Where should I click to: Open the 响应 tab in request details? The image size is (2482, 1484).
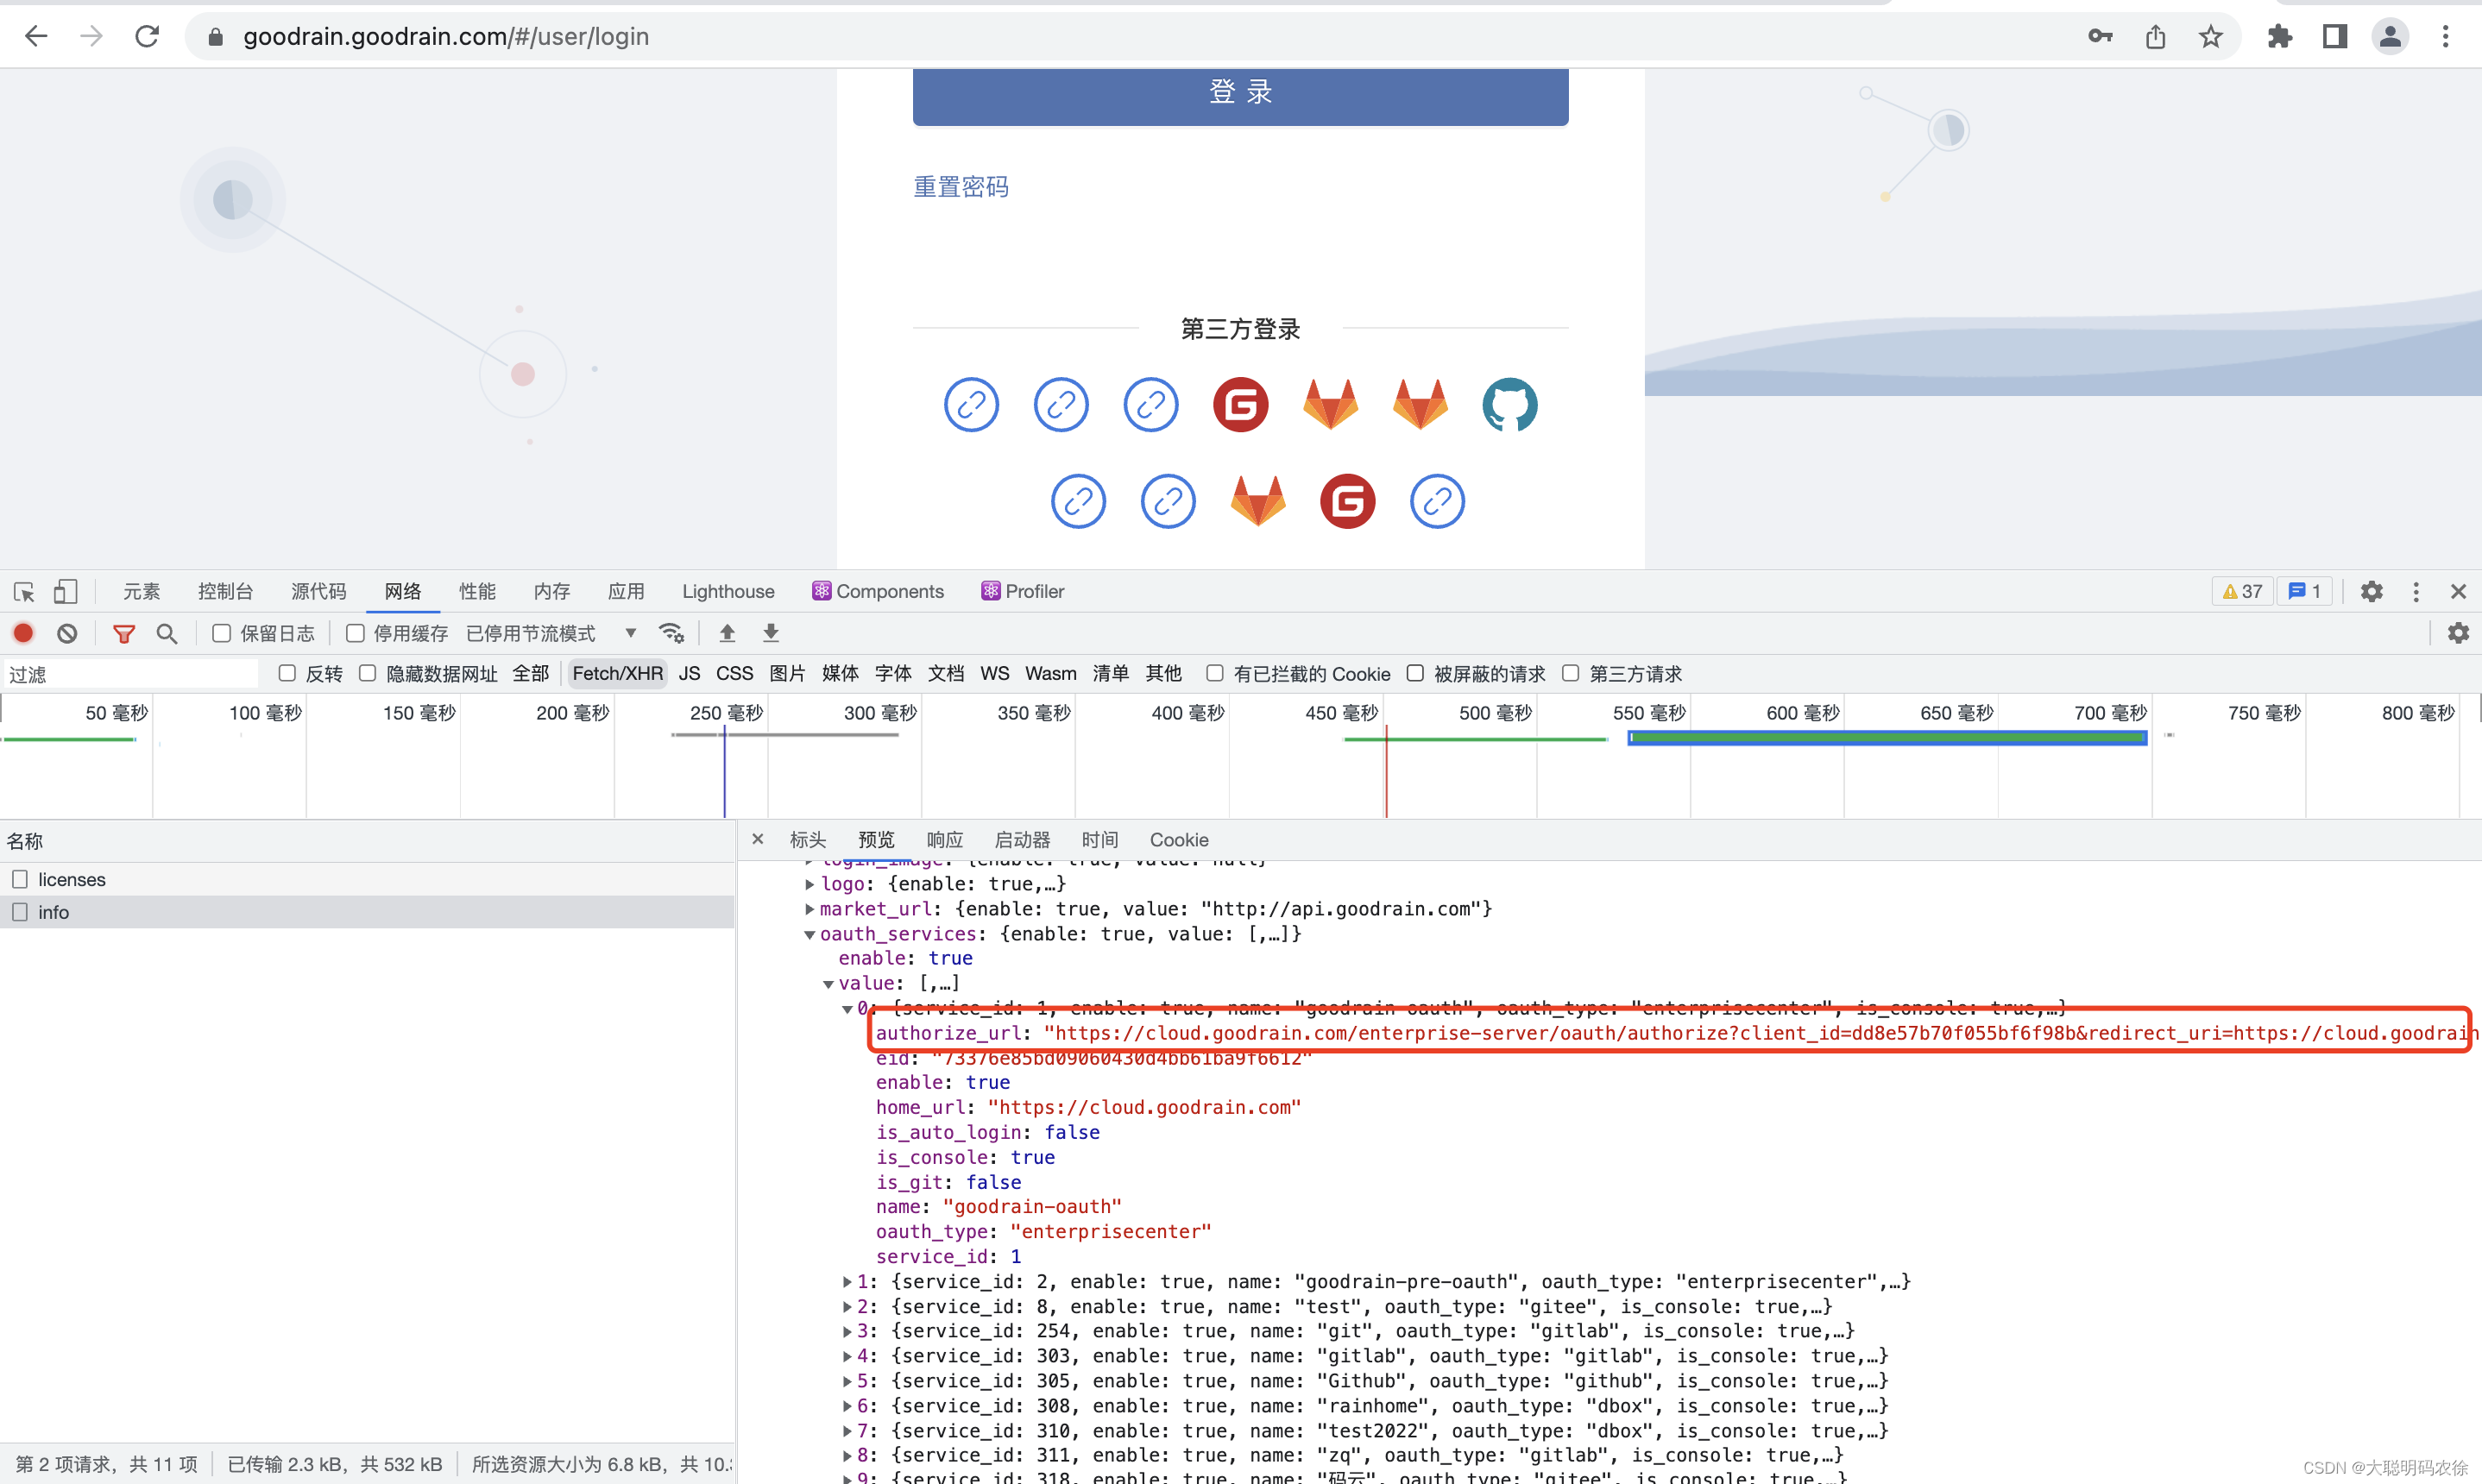point(944,840)
